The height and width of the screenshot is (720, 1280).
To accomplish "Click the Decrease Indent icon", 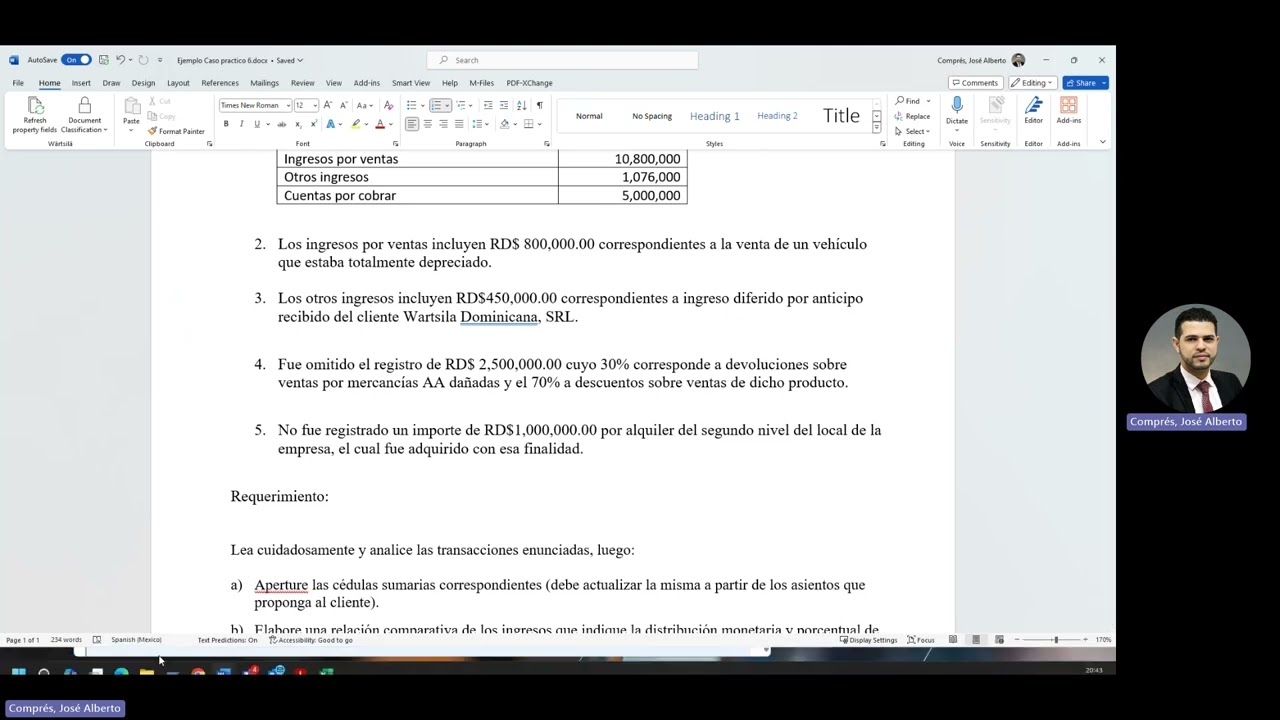I will coord(488,105).
